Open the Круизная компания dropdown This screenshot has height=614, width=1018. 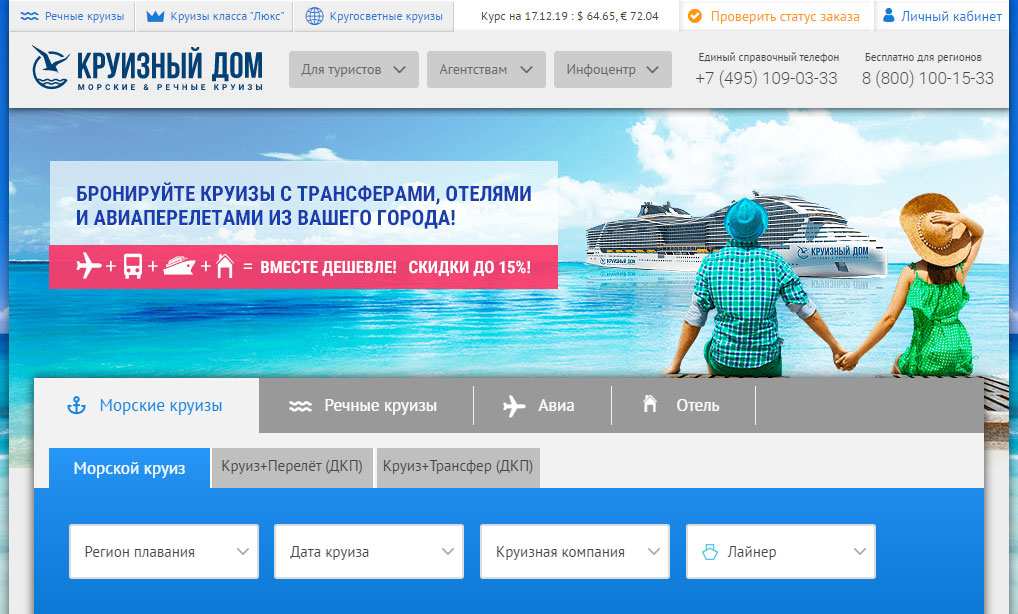click(575, 551)
